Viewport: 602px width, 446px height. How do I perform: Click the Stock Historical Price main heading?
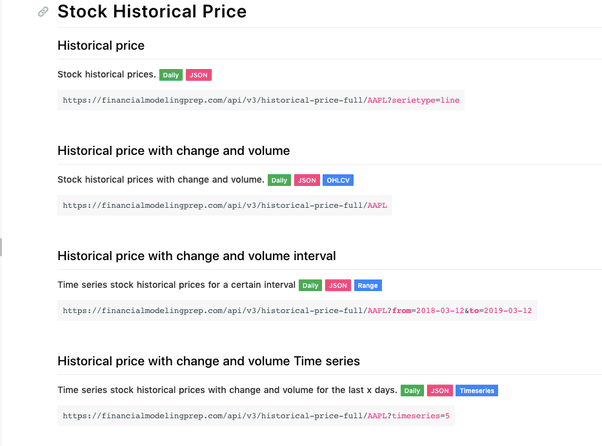(152, 13)
